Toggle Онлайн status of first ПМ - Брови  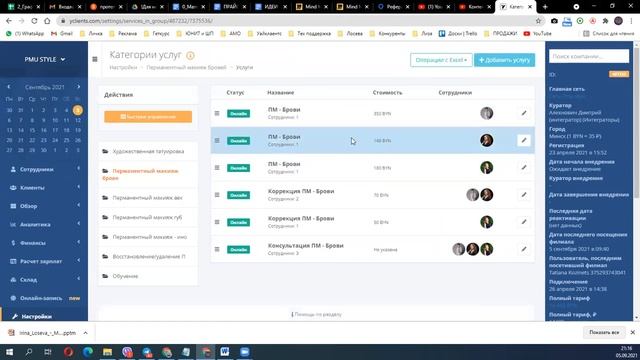(238, 113)
